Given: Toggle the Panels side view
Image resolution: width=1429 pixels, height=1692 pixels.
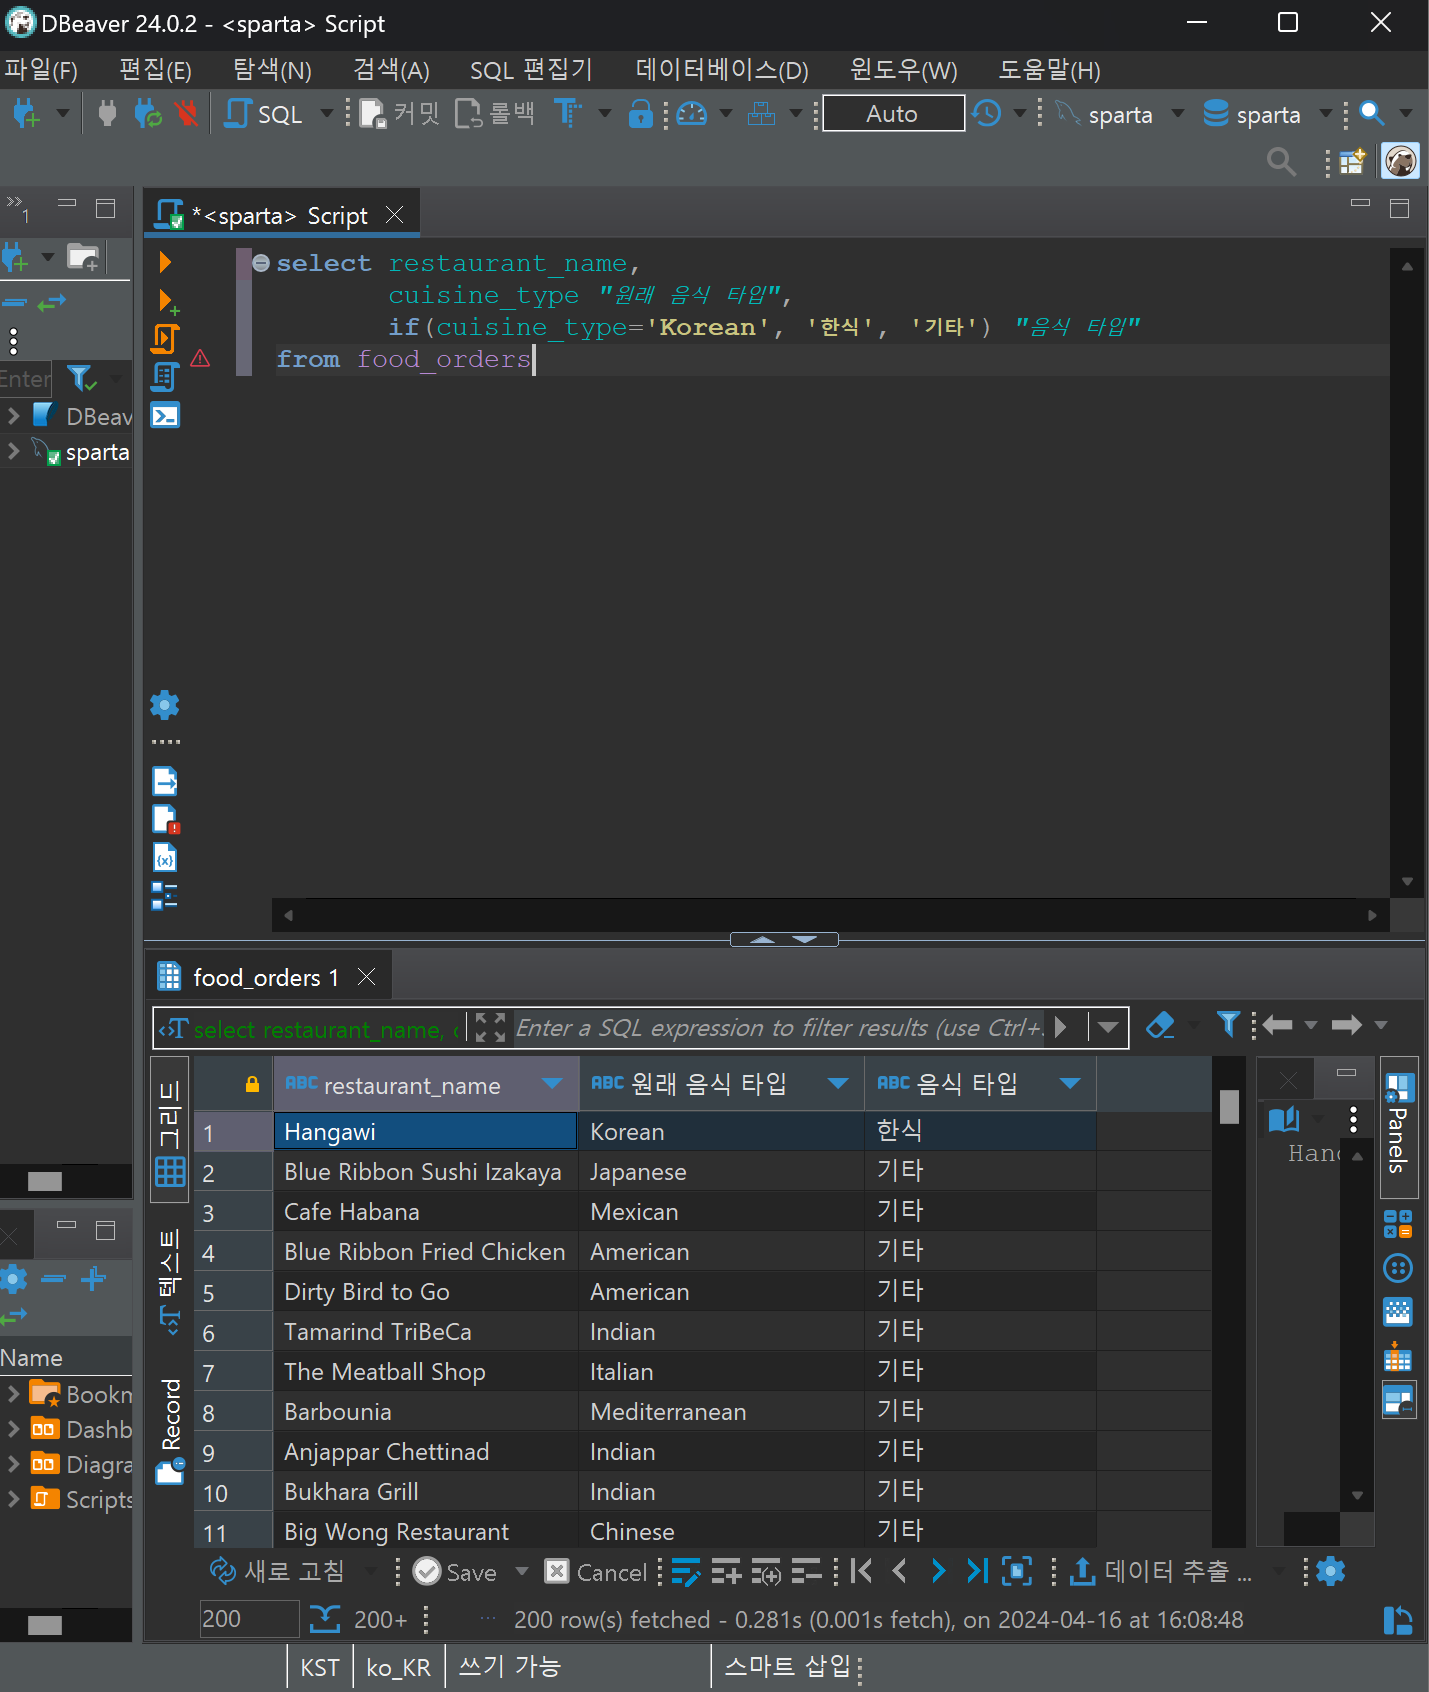Looking at the screenshot, I should [1398, 1127].
